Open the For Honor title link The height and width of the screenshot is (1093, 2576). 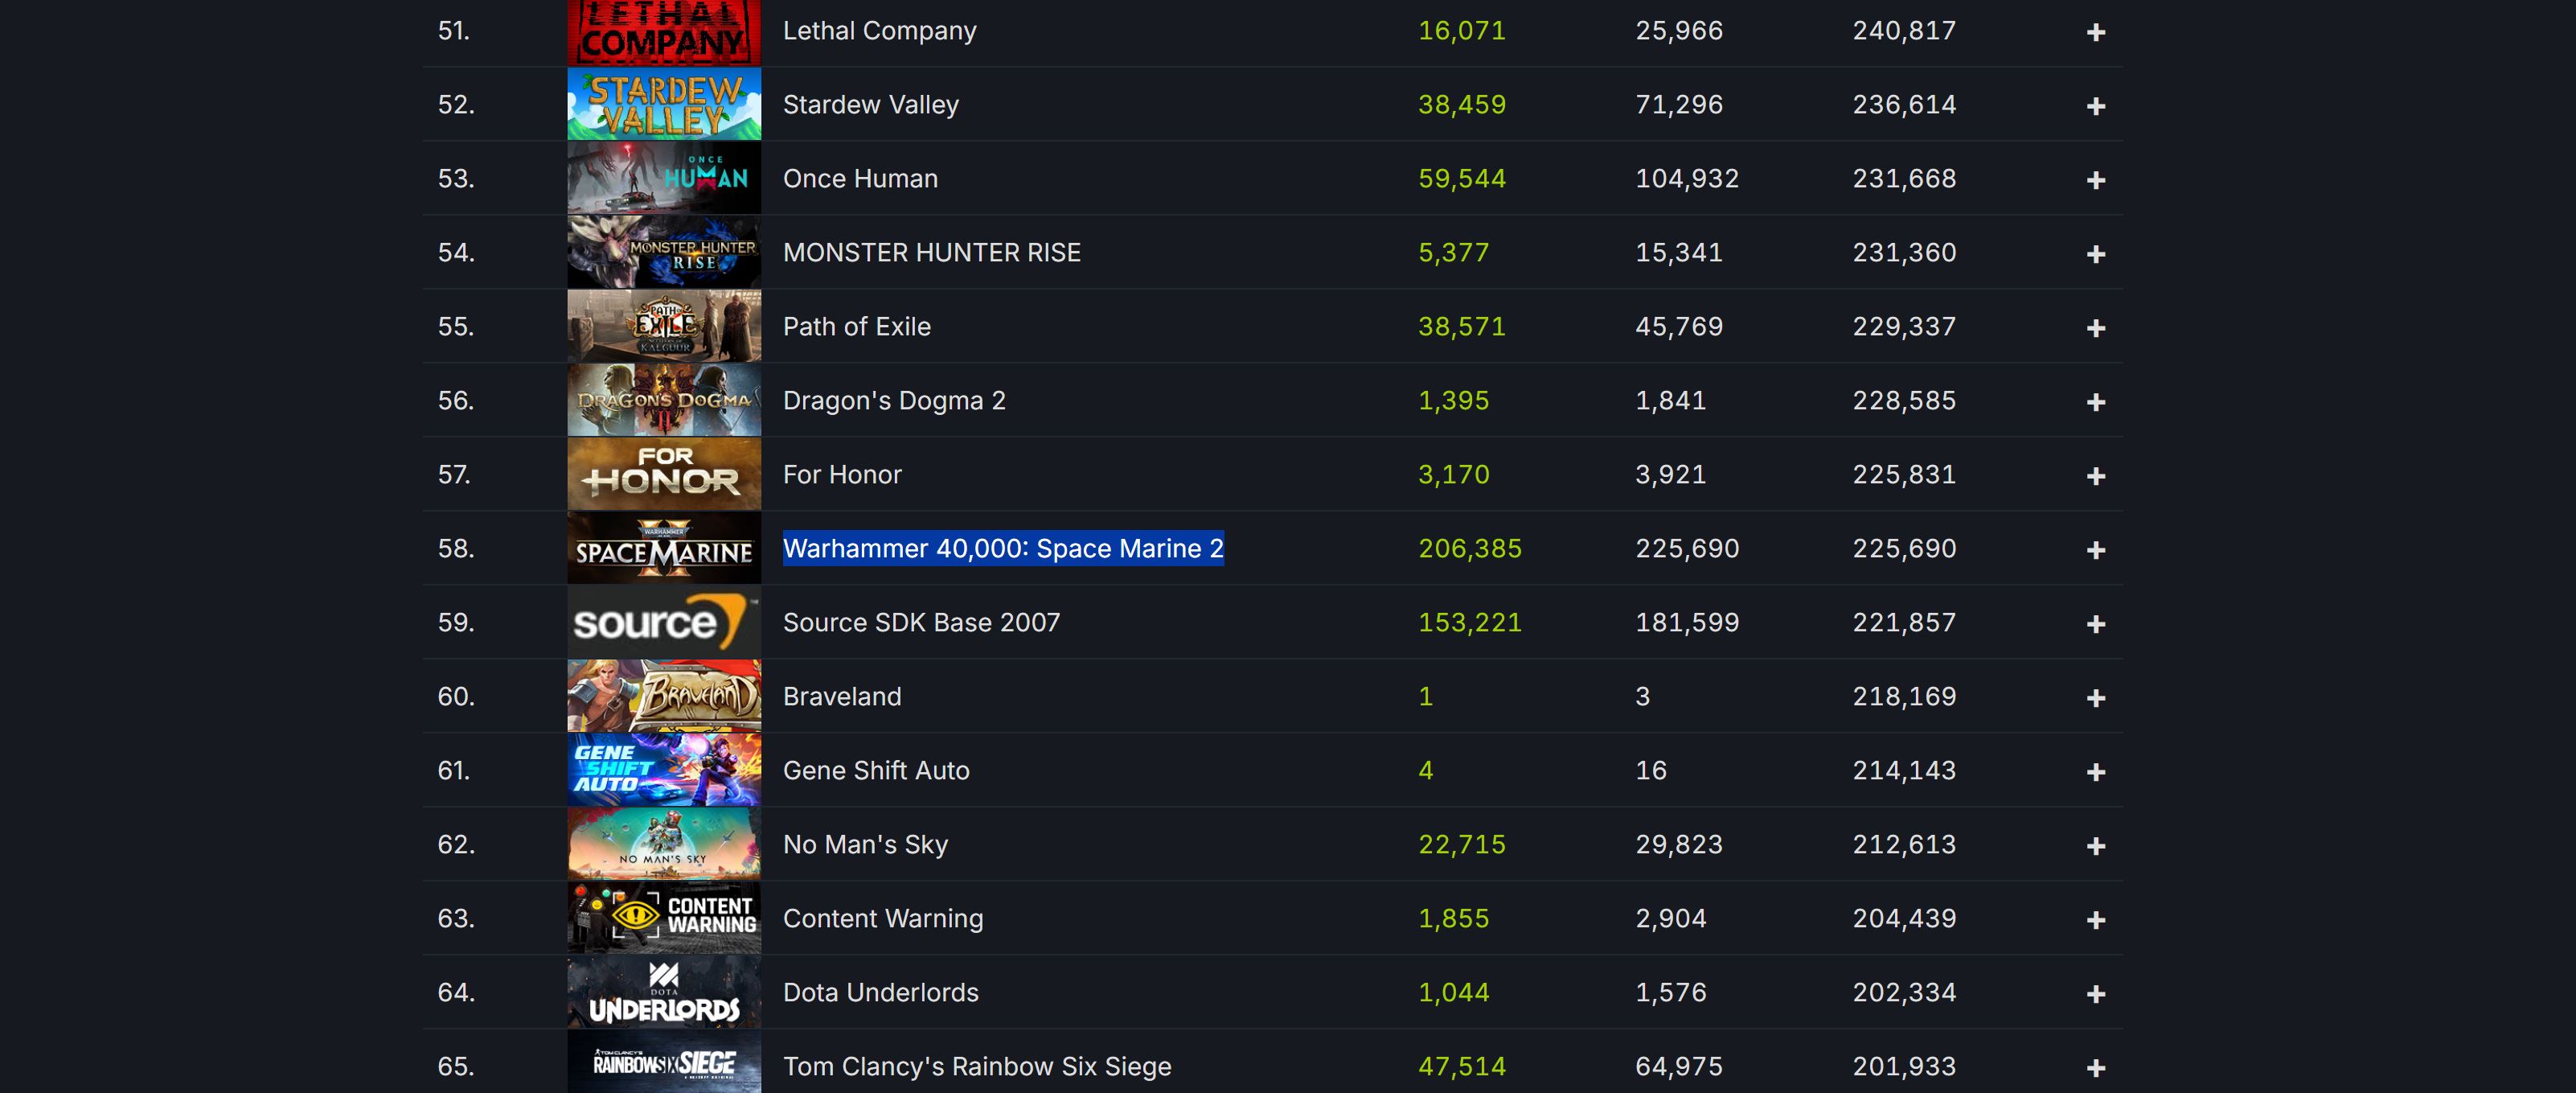(x=842, y=475)
